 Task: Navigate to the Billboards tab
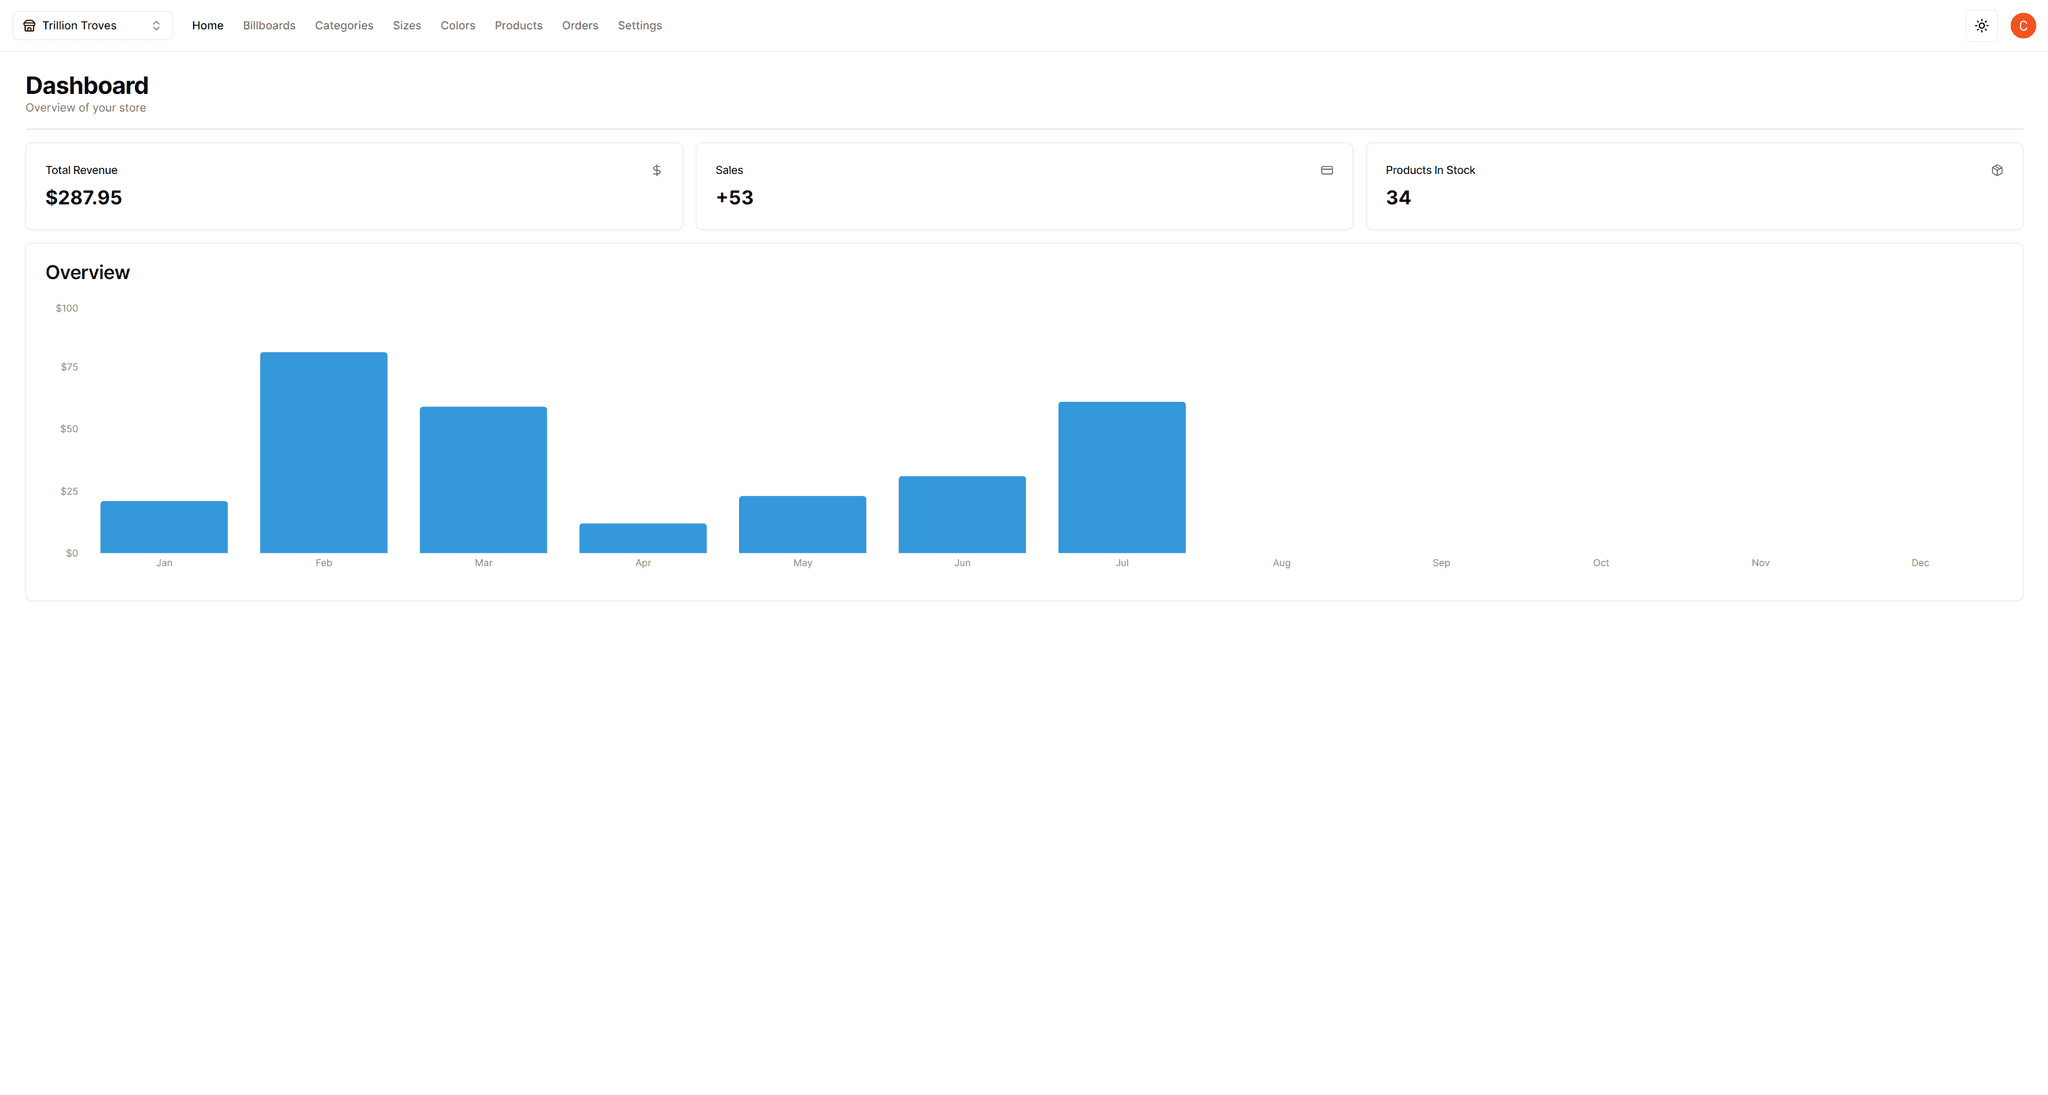tap(269, 25)
